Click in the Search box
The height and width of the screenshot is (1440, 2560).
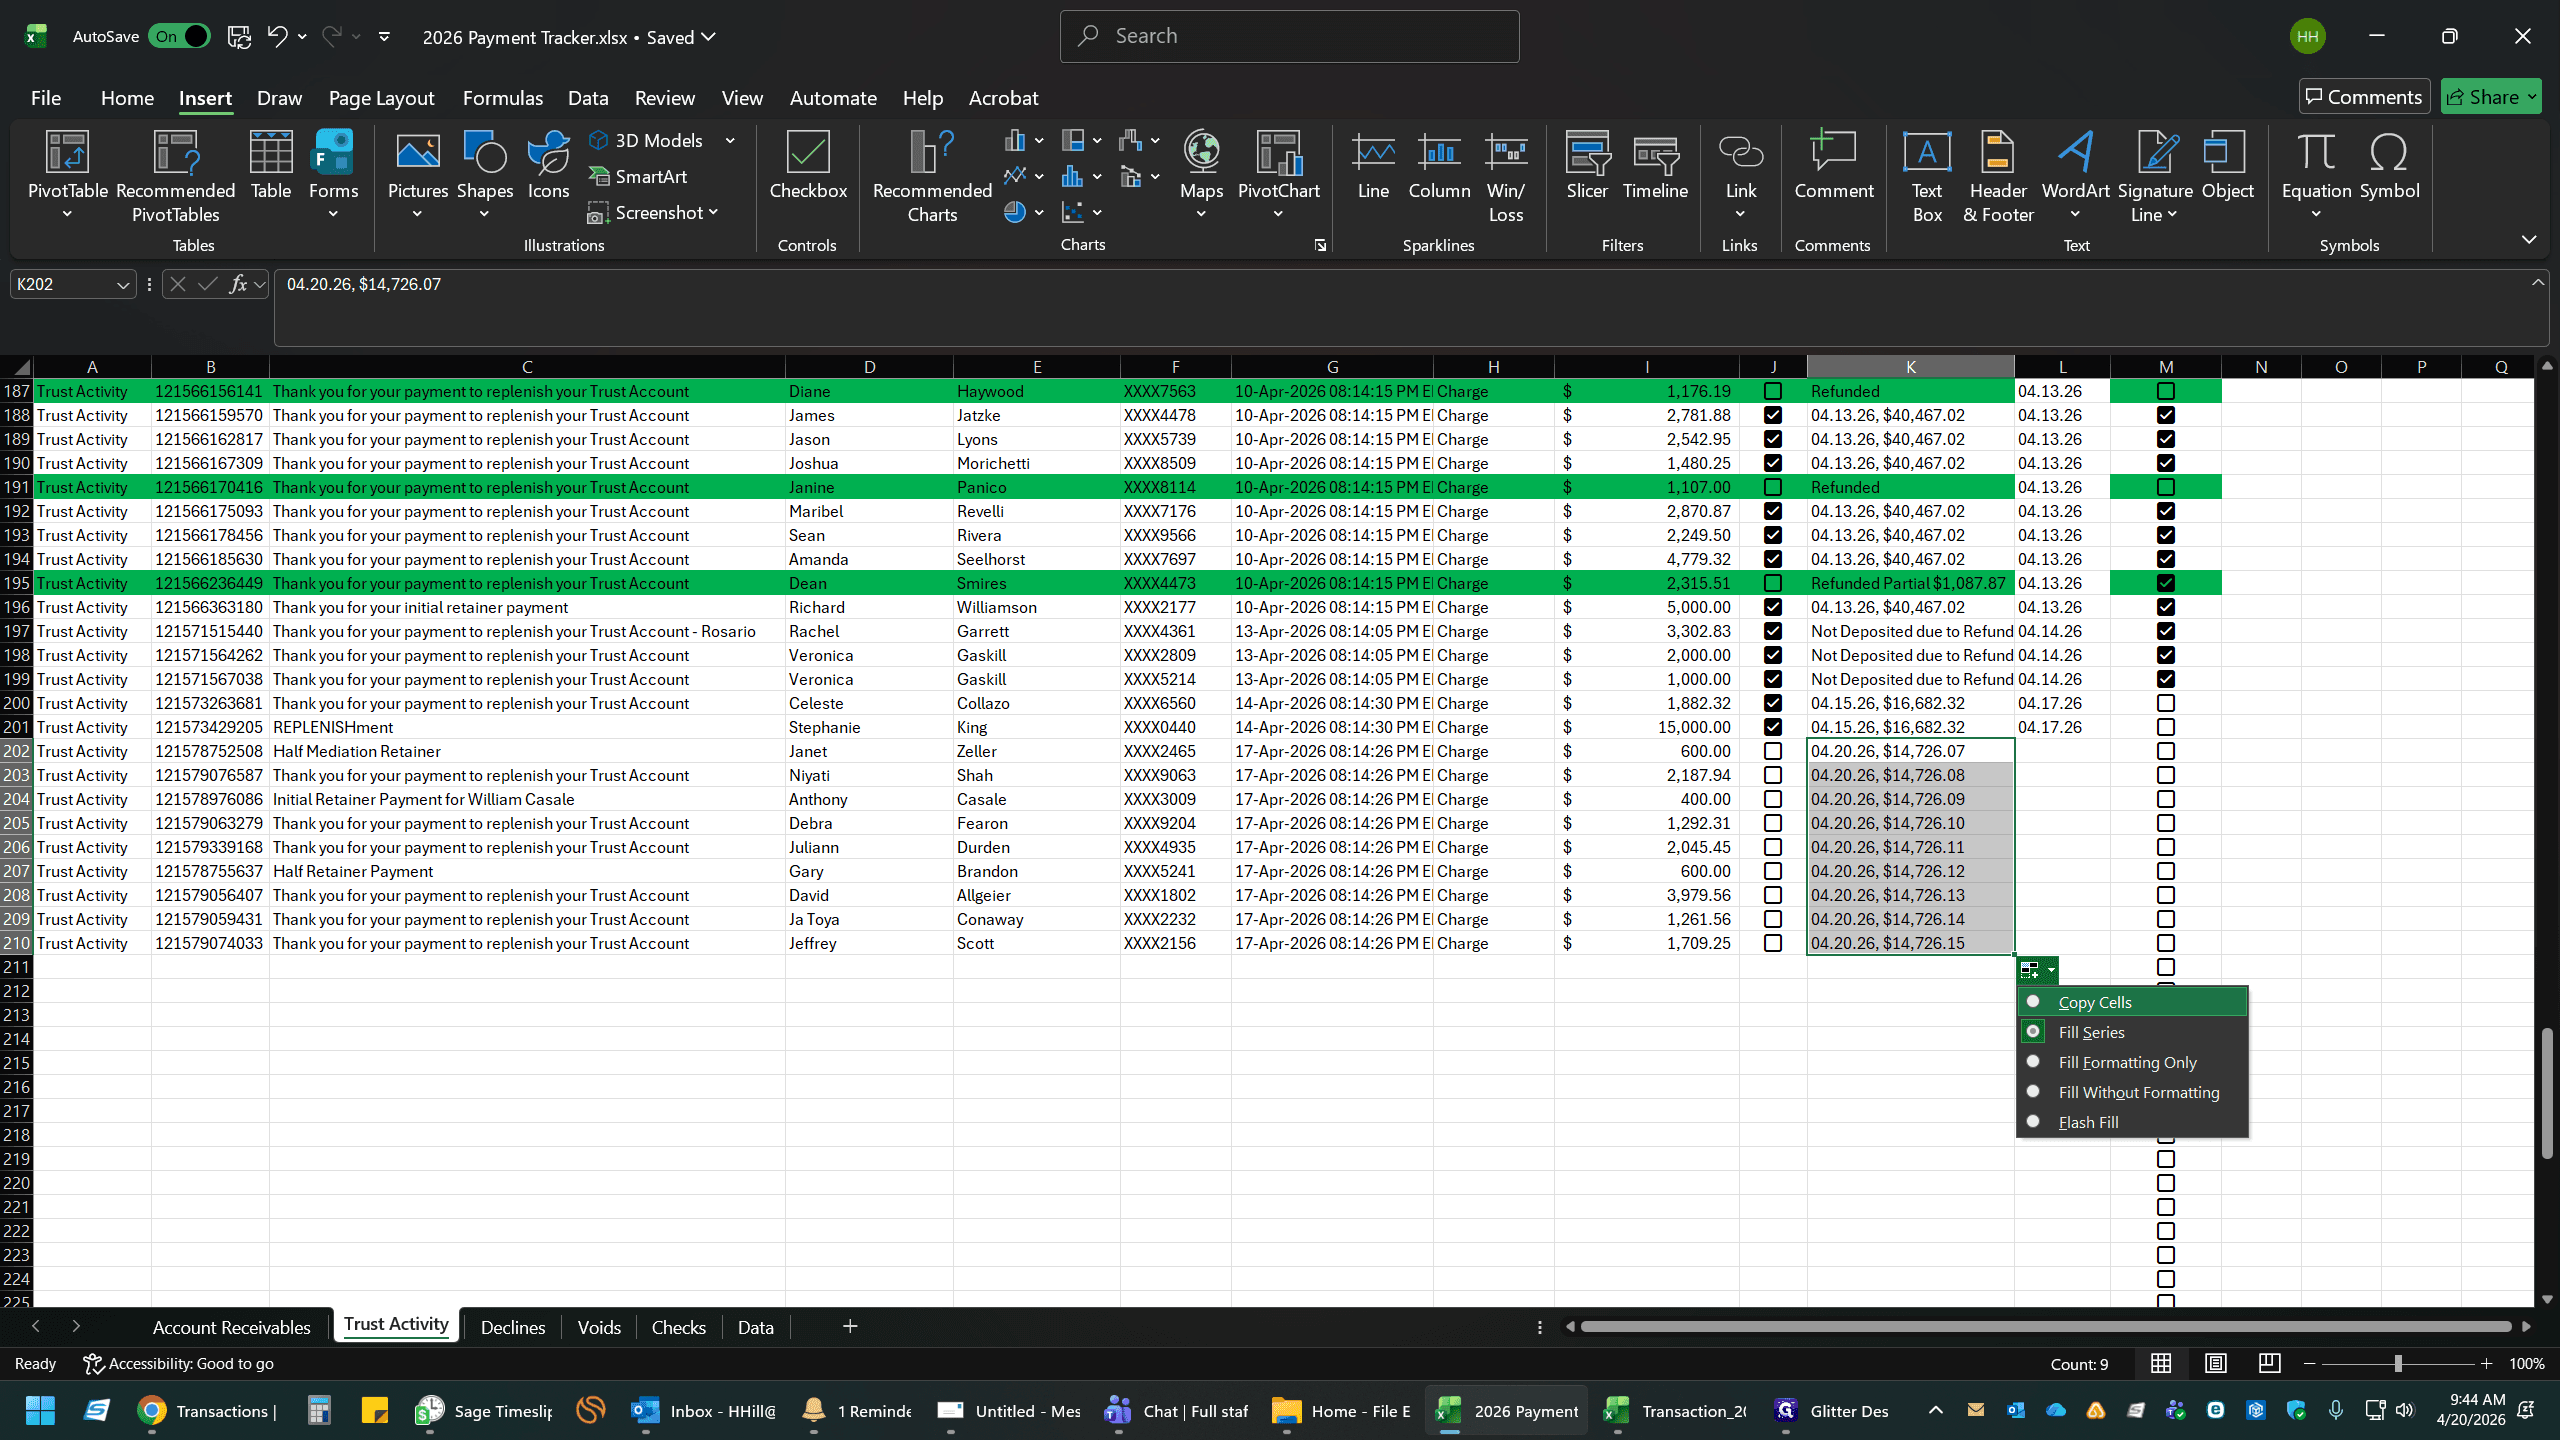tap(1290, 37)
